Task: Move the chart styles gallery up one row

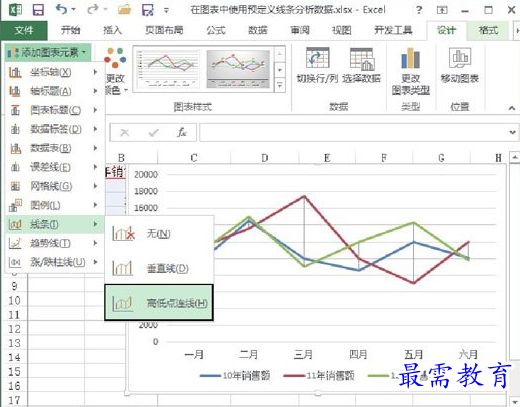Action: point(280,54)
